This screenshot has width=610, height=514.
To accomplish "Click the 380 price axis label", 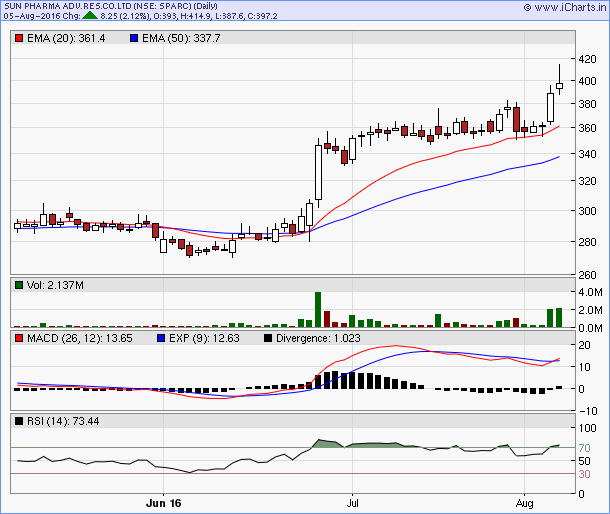I will pos(587,104).
